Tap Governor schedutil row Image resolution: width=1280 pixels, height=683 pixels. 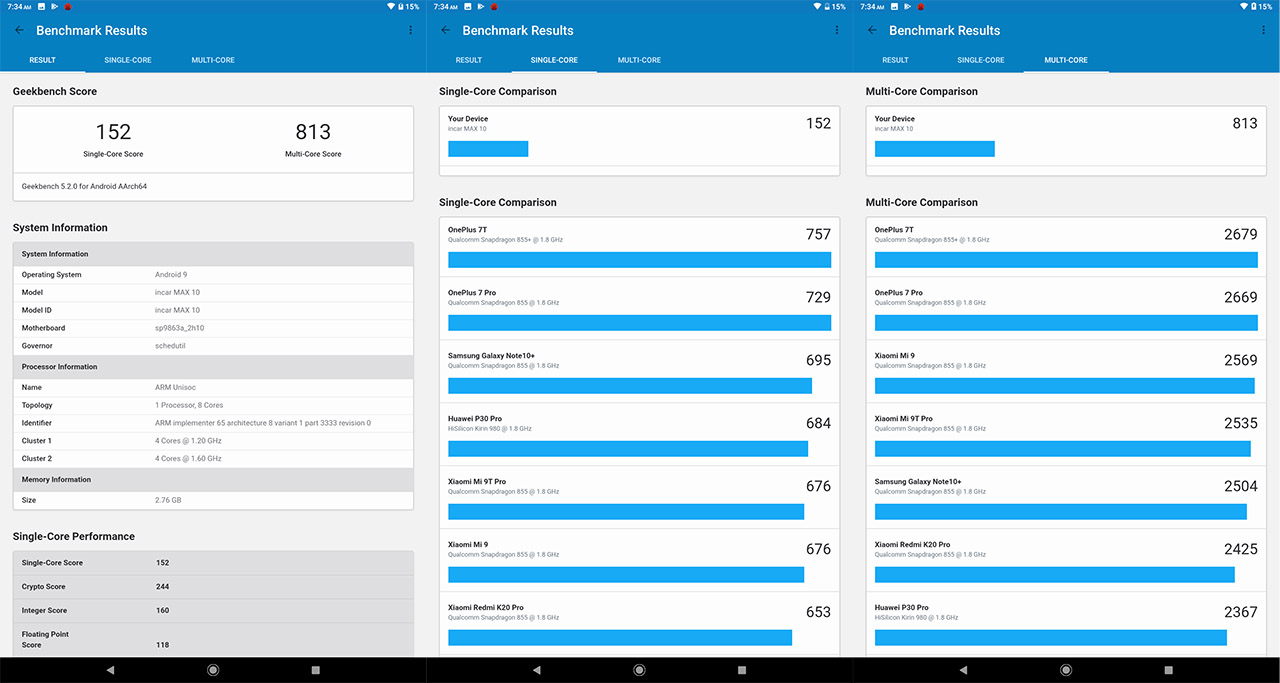click(x=213, y=346)
